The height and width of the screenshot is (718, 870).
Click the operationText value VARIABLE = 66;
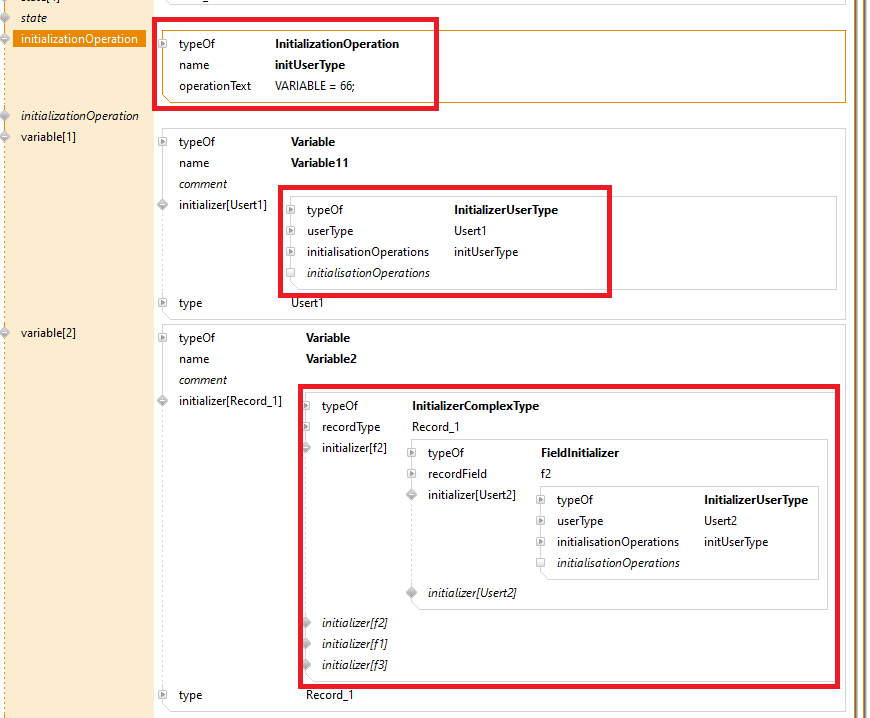pyautogui.click(x=315, y=86)
